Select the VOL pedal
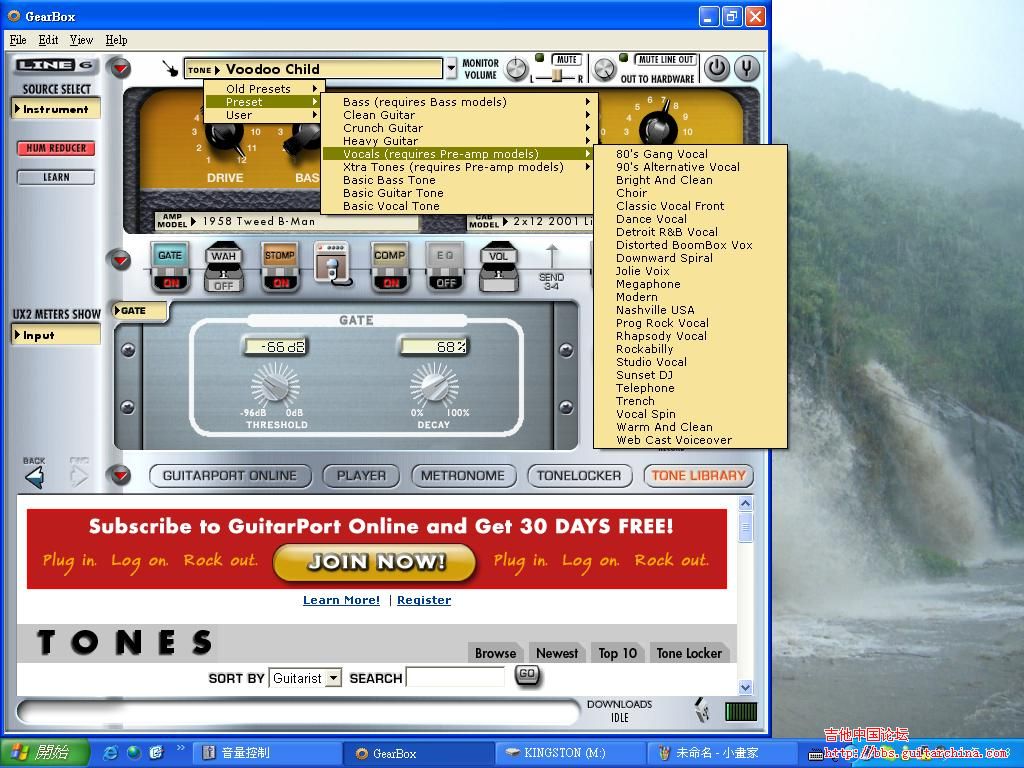 click(x=498, y=266)
